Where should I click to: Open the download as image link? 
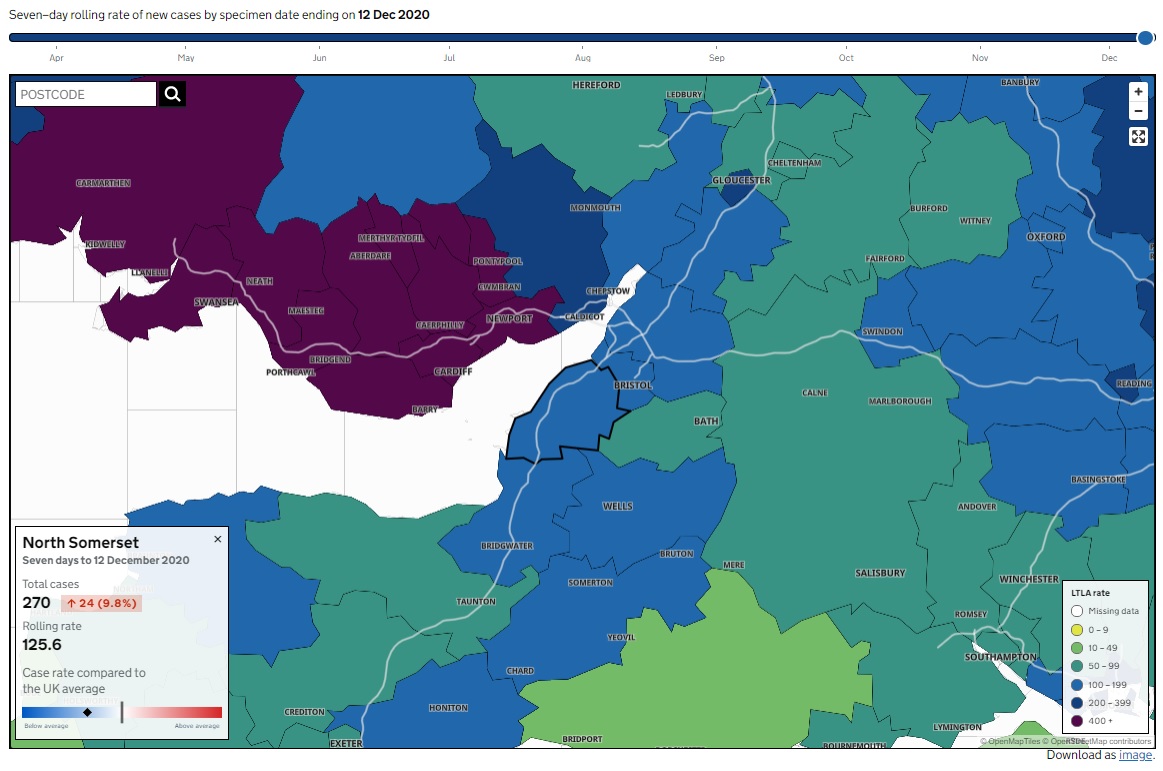pyautogui.click(x=1135, y=755)
